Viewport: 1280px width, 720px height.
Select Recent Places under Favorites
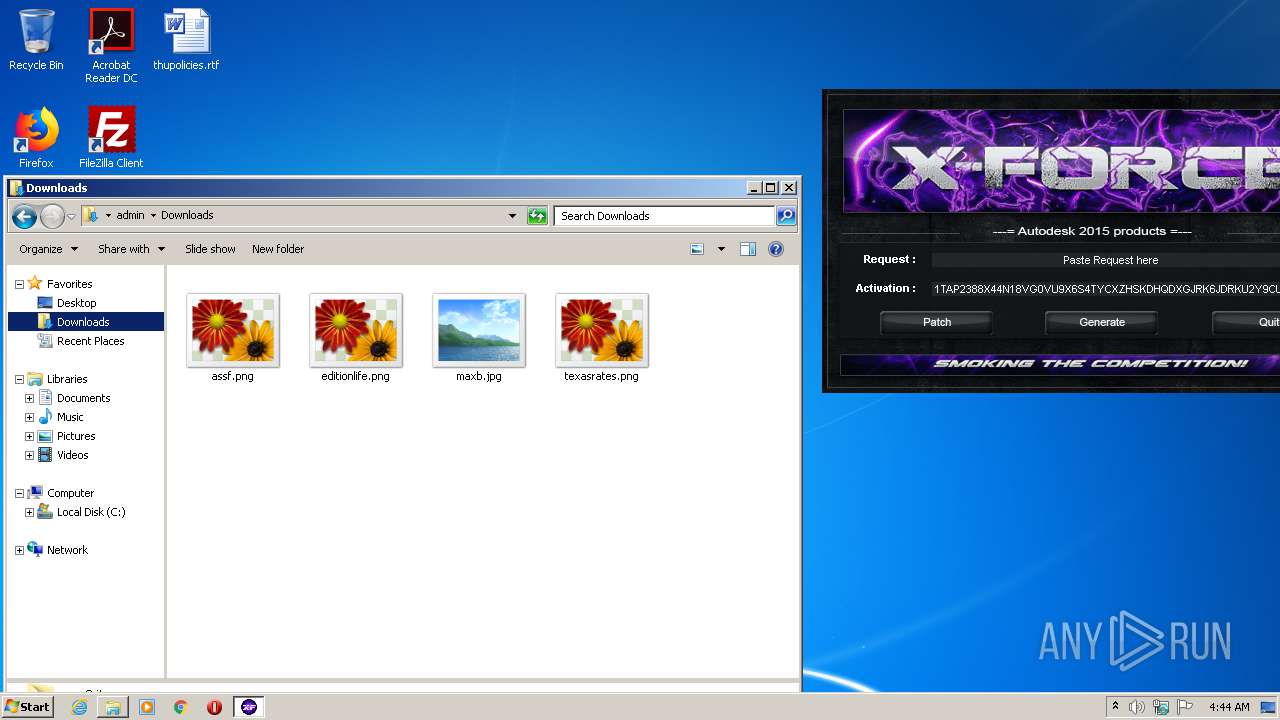point(90,341)
